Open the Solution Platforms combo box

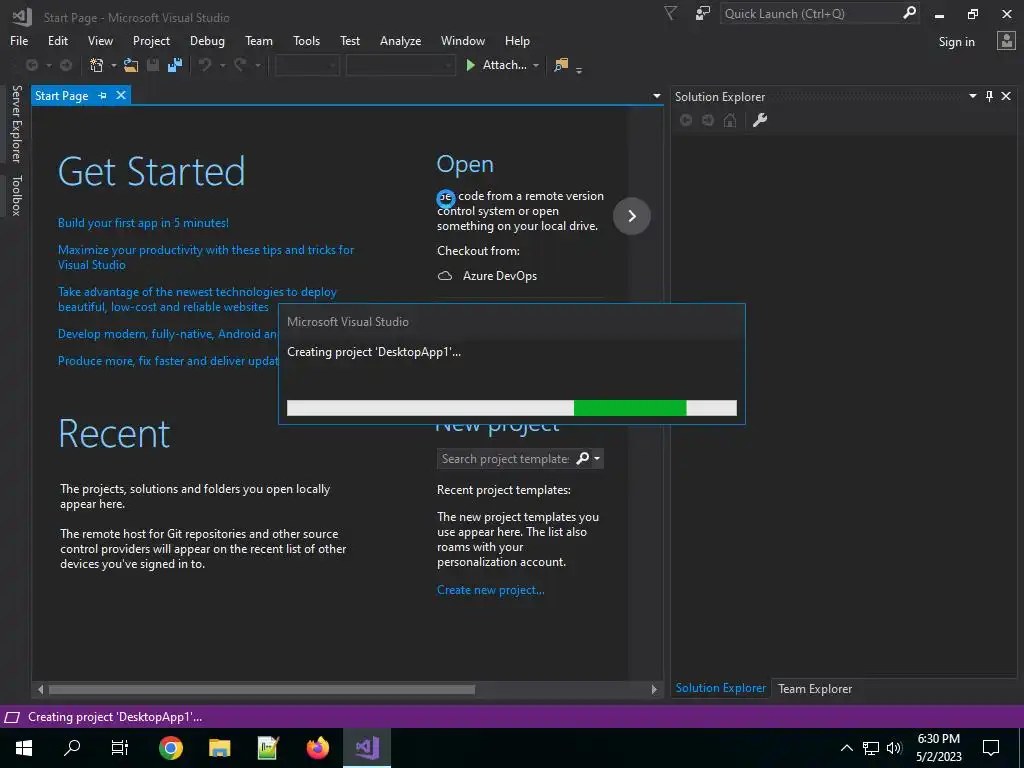point(400,65)
